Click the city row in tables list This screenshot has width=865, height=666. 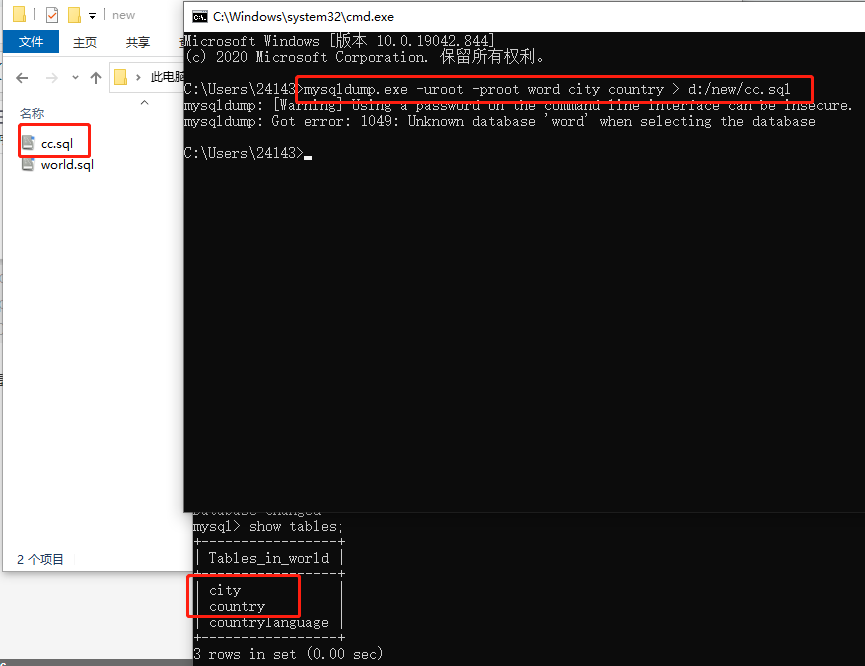(225, 590)
